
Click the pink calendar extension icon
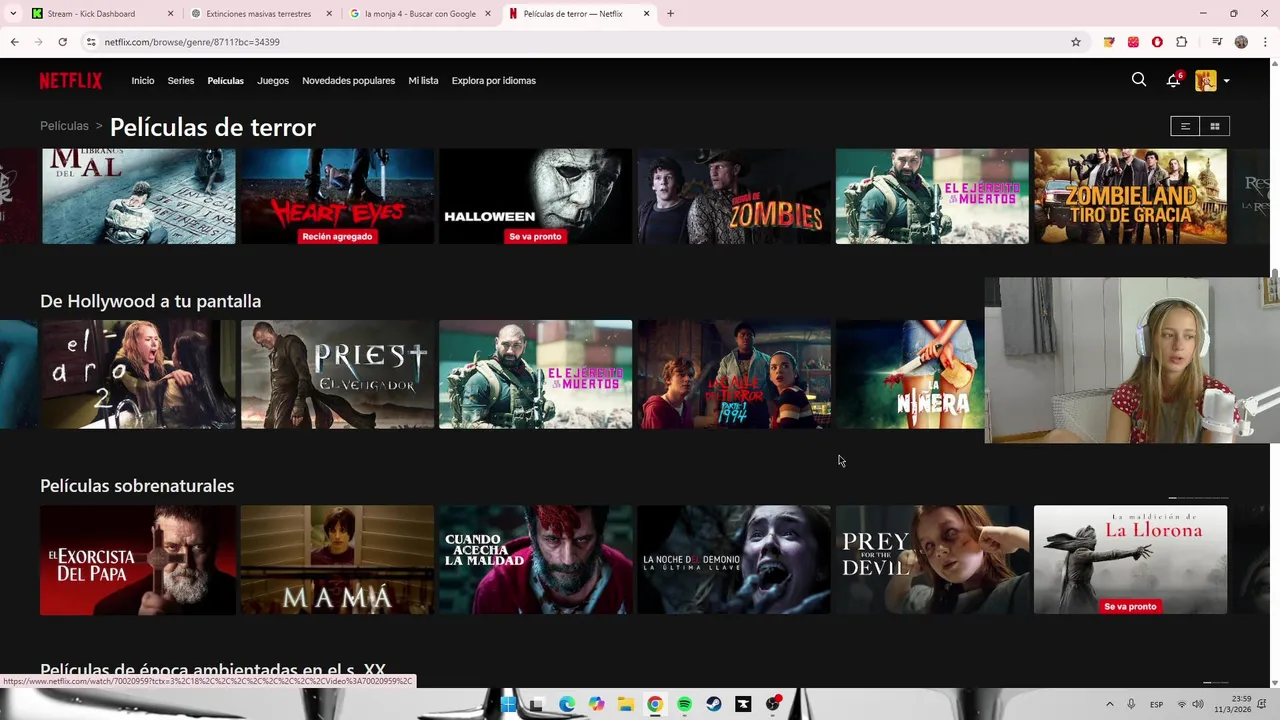[x=1133, y=42]
